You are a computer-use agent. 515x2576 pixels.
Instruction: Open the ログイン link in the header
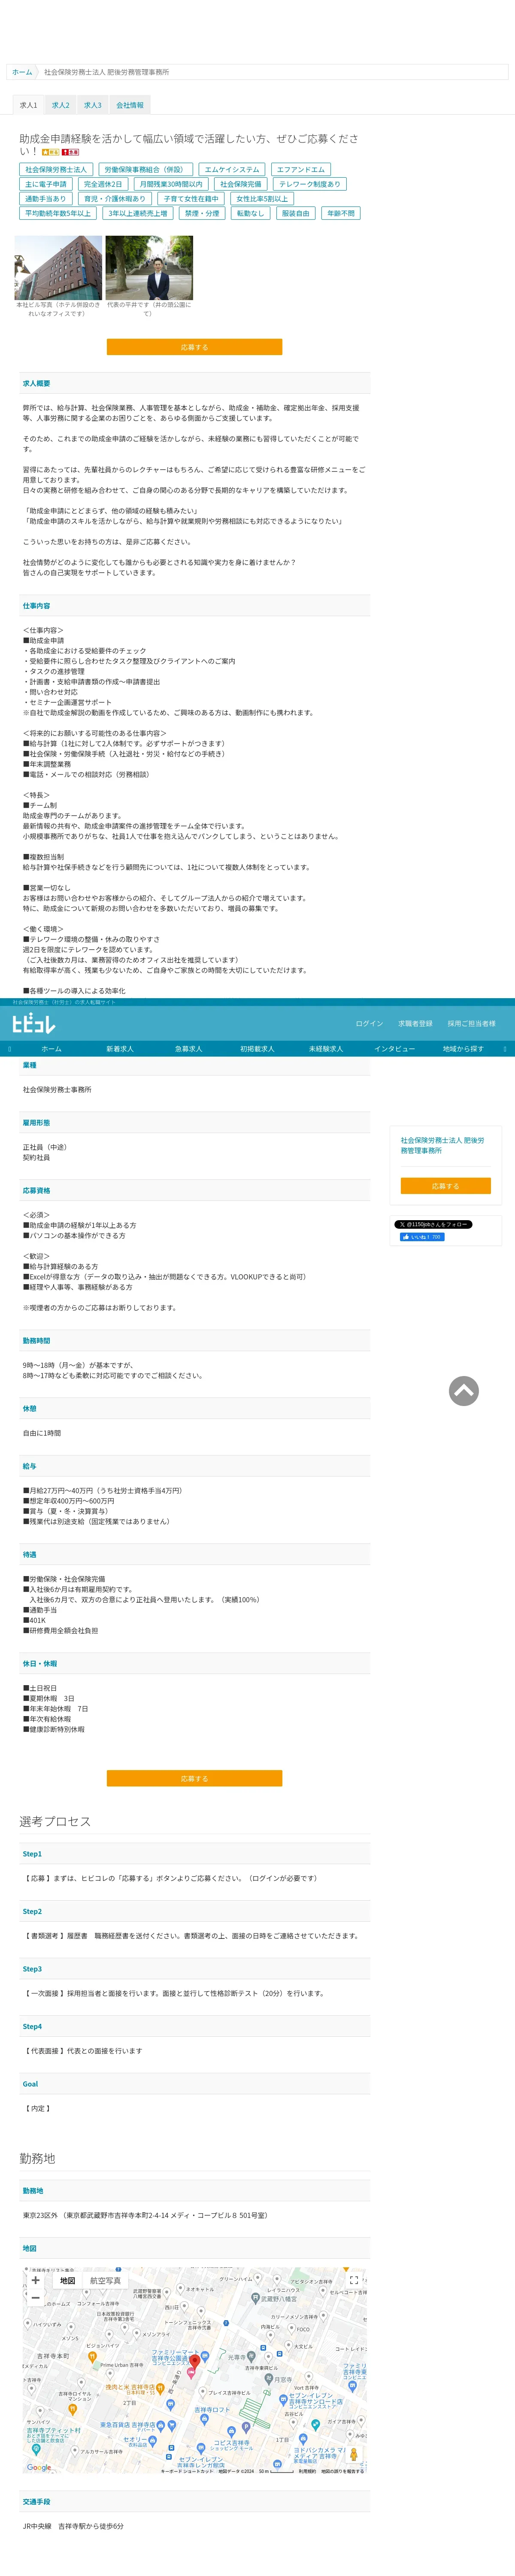coord(369,1023)
